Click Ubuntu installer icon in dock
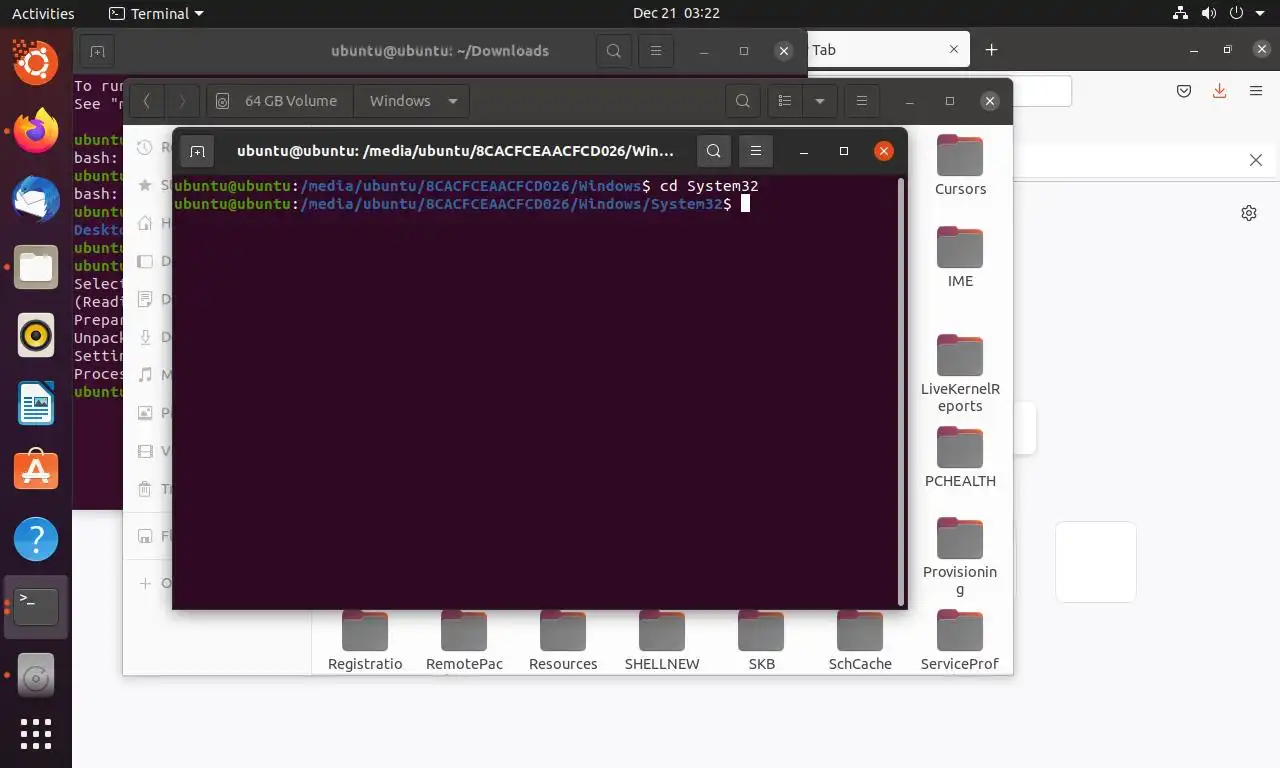 tap(36, 63)
